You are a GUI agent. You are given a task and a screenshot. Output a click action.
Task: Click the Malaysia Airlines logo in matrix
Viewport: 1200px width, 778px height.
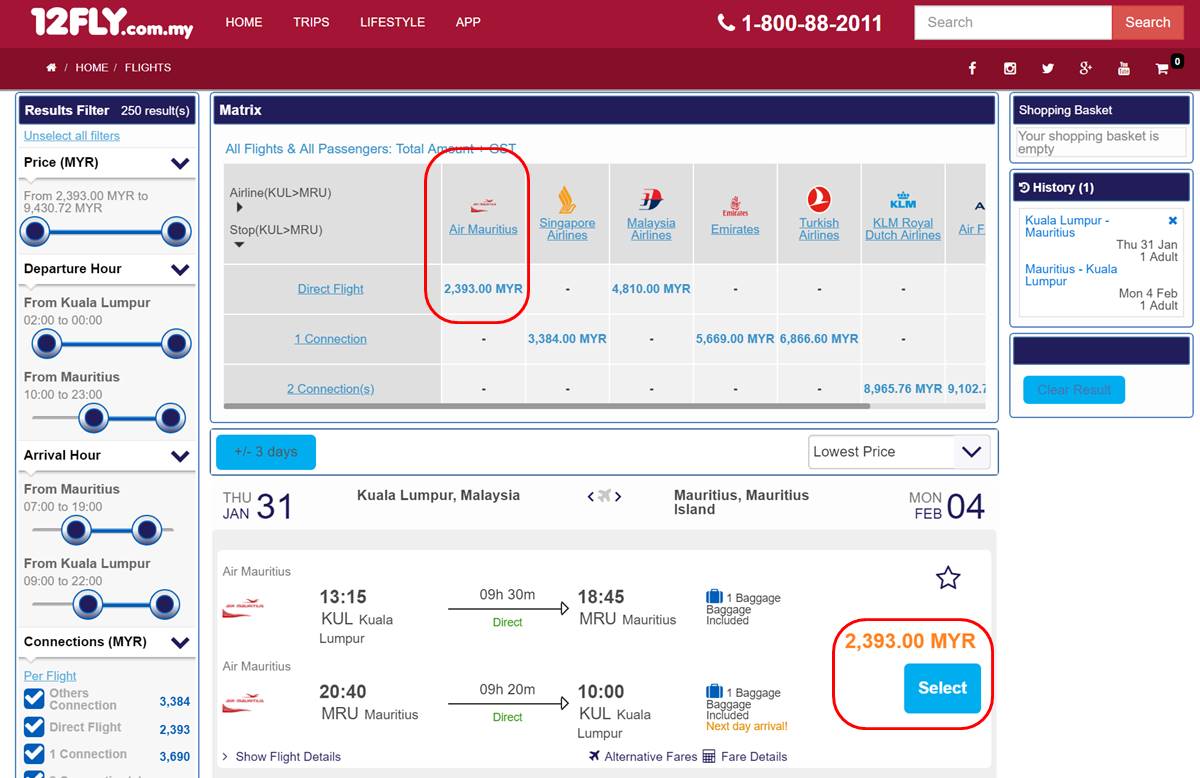(x=651, y=200)
